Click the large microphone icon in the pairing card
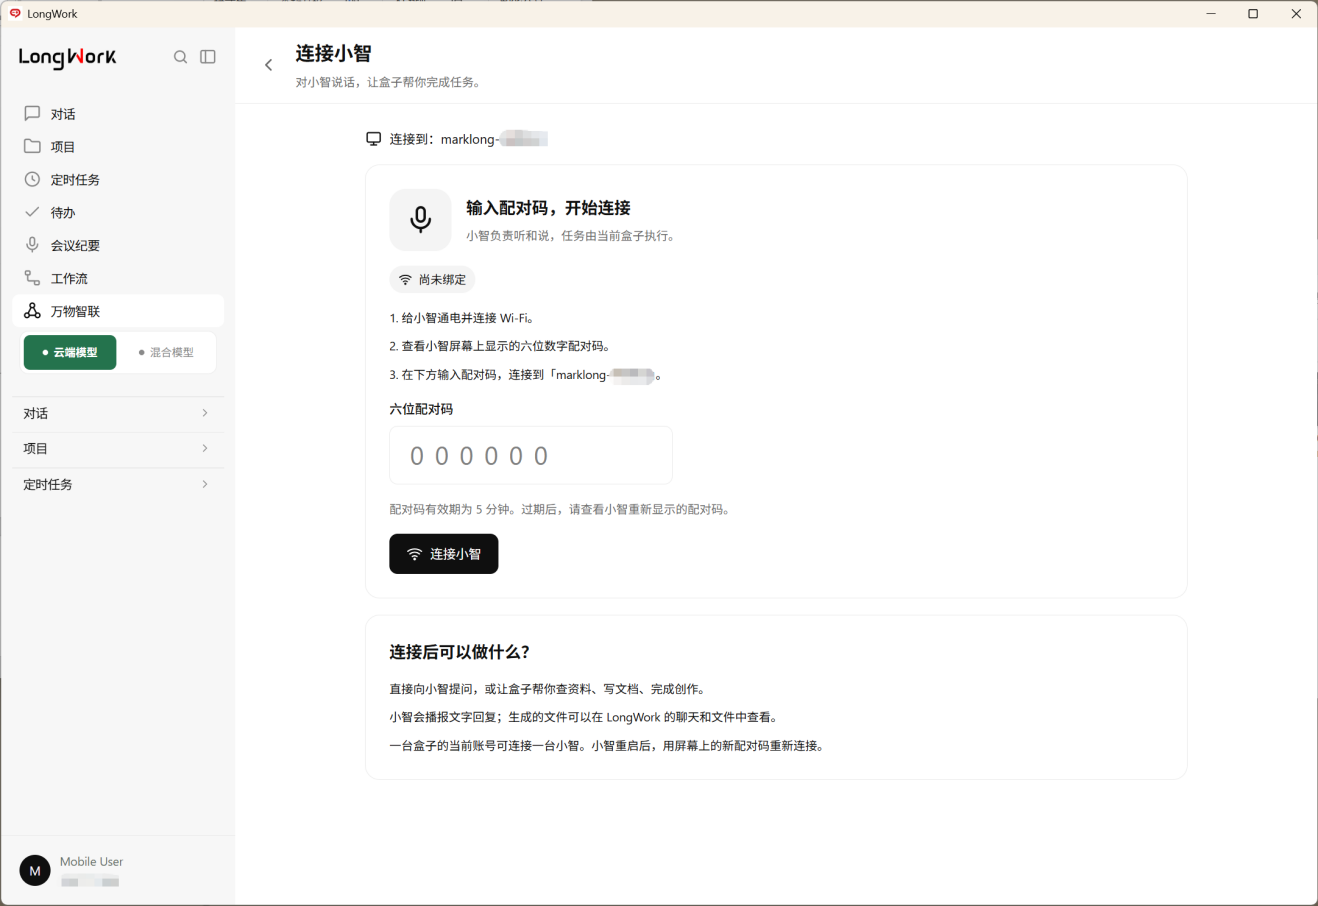 point(420,220)
